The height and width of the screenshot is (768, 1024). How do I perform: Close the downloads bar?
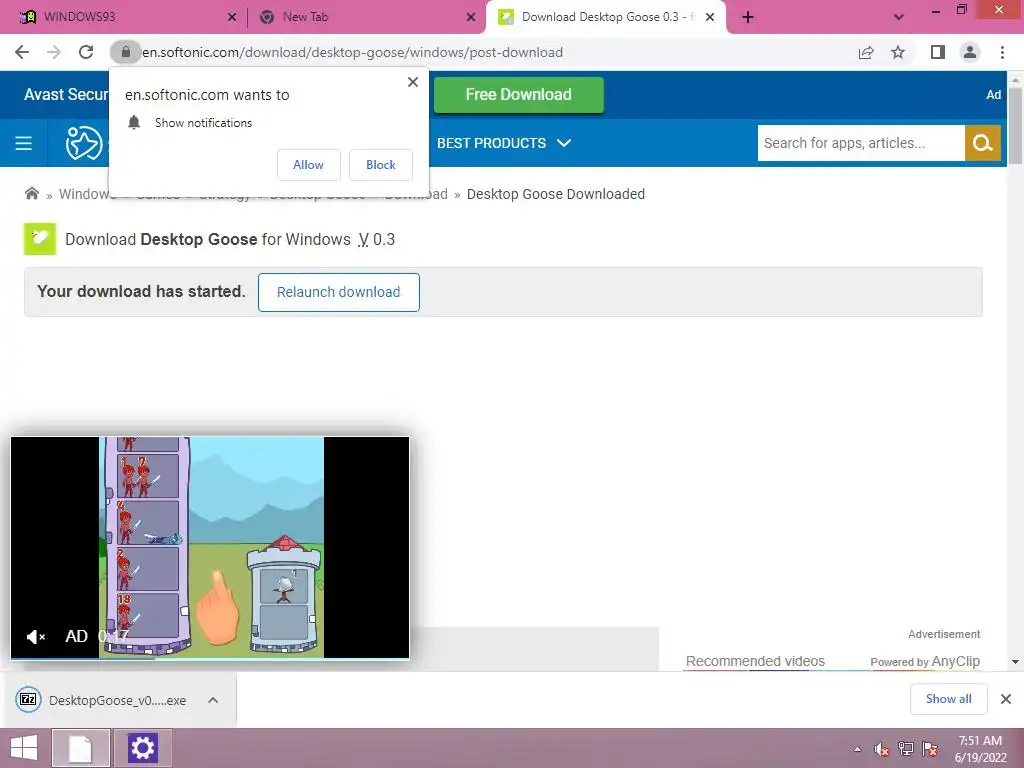tap(1006, 699)
